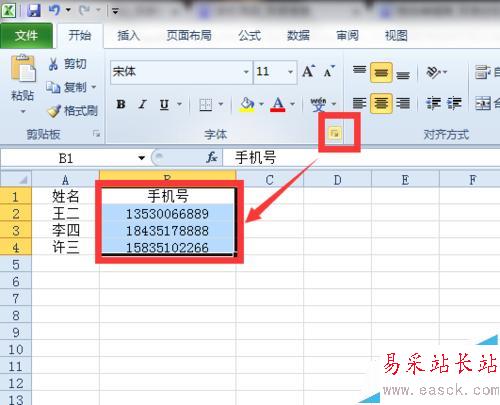
Task: Open the font size dropdown arrow
Action: click(290, 72)
